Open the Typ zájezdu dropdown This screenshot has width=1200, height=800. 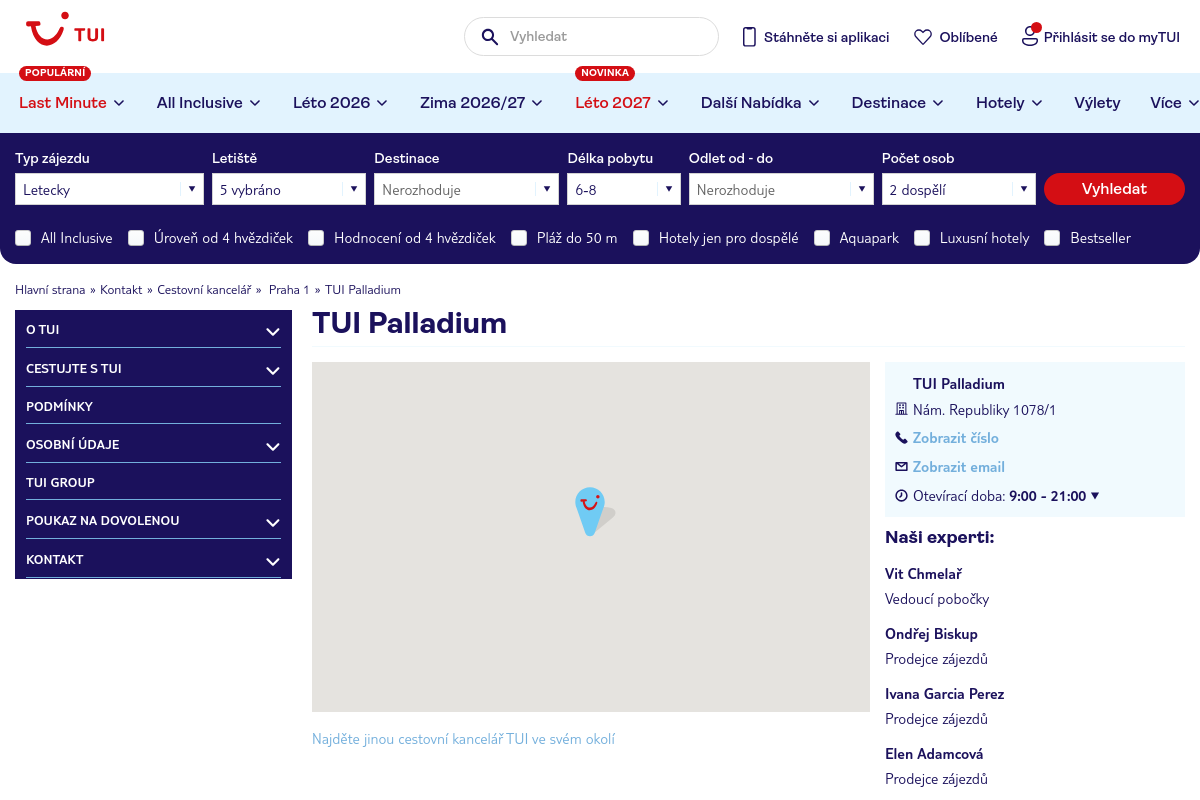pyautogui.click(x=109, y=189)
